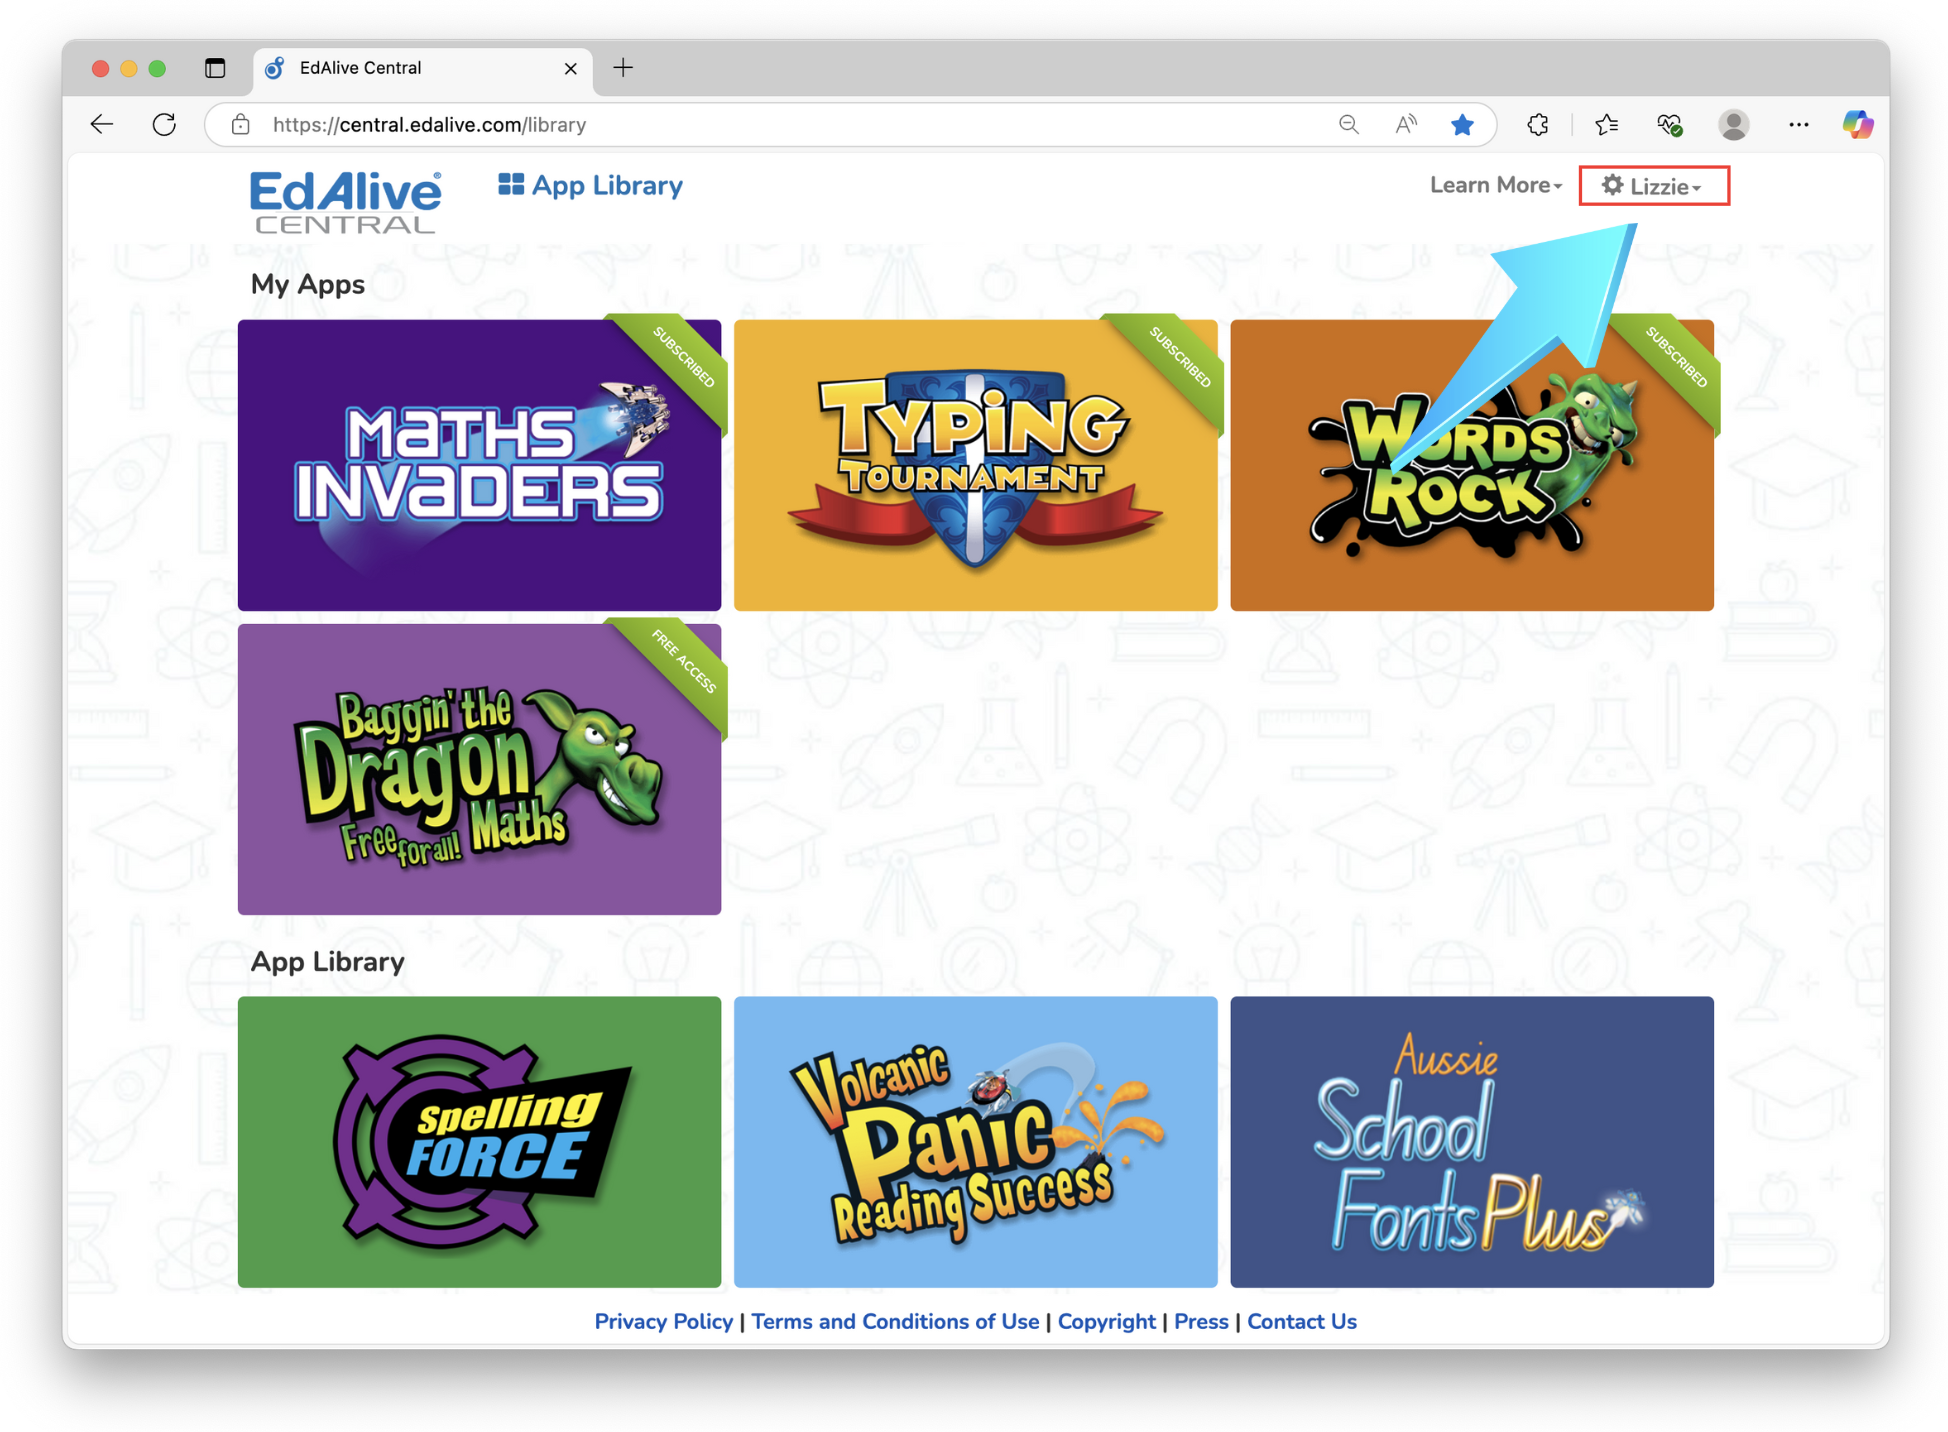This screenshot has width=1948, height=1432.
Task: Open the Privacy Policy link
Action: click(x=663, y=1321)
